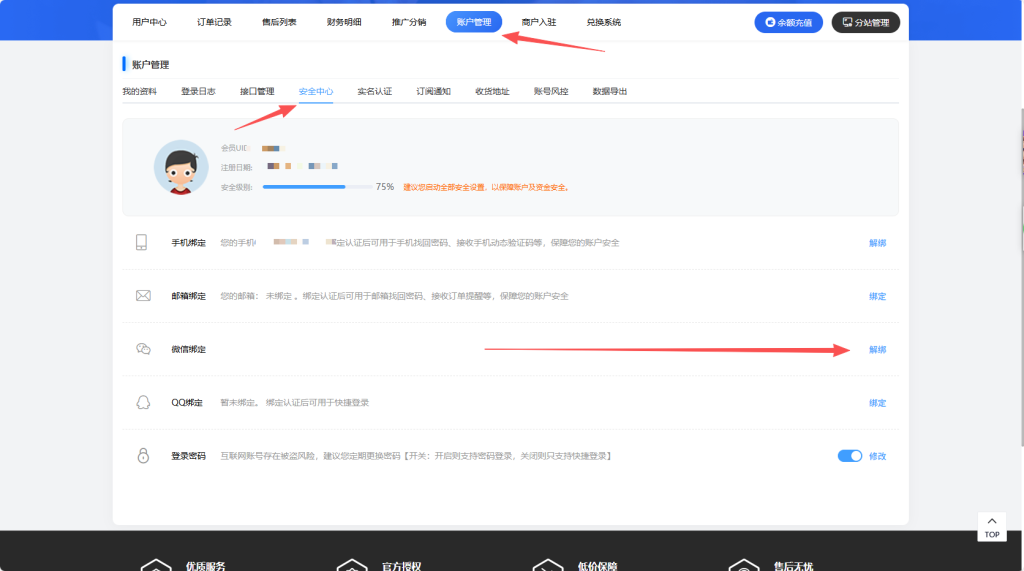Click the login password lock icon
Viewport: 1024px width, 571px height.
click(142, 456)
